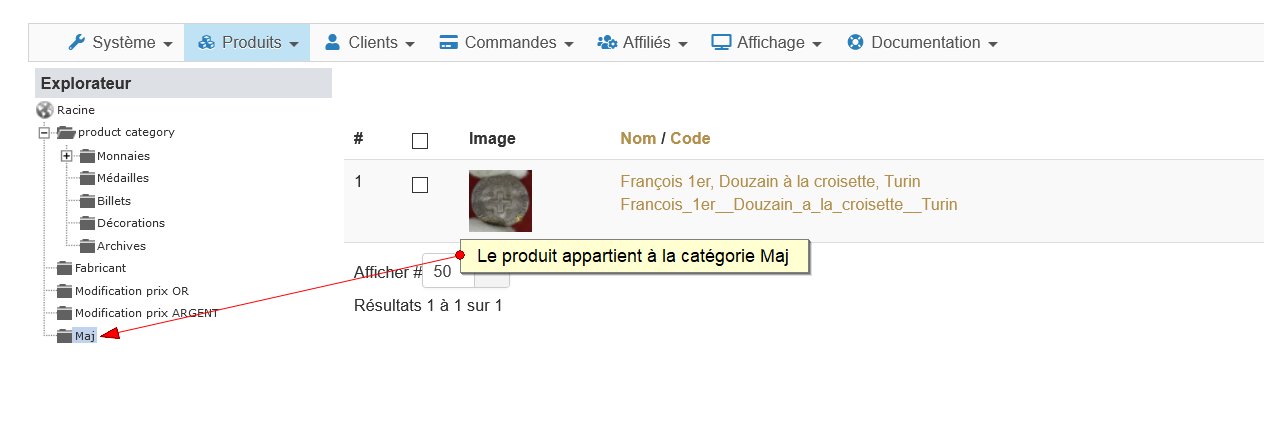Expand the Monnaies tree node

coord(67,155)
